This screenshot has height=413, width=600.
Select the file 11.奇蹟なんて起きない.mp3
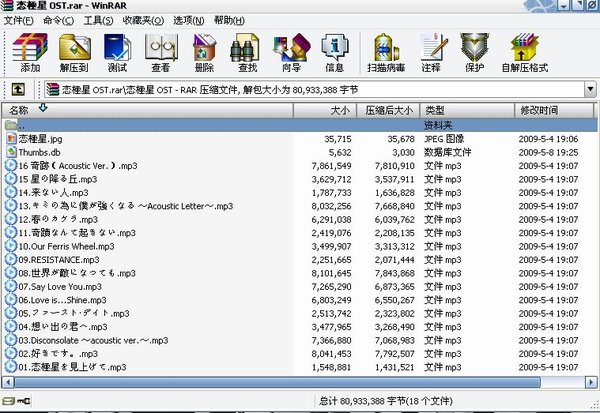pyautogui.click(x=77, y=233)
